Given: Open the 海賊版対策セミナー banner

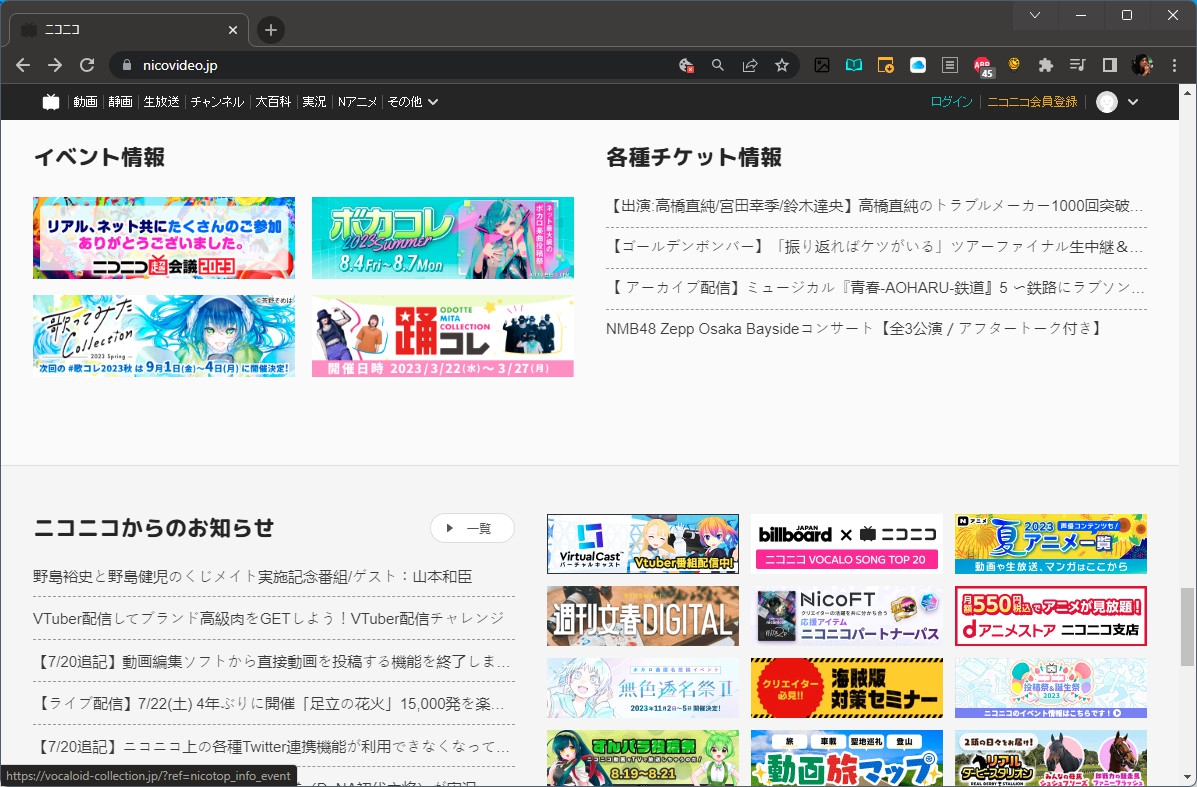Looking at the screenshot, I should pos(847,688).
